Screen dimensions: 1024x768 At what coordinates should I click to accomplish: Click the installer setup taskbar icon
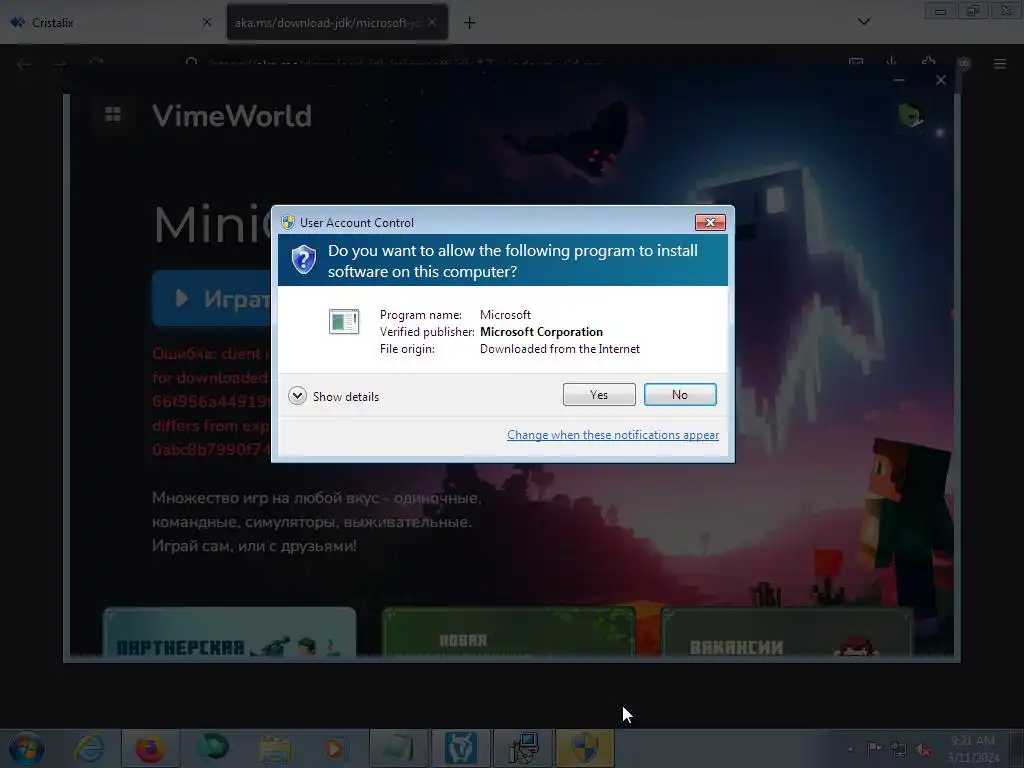click(522, 748)
